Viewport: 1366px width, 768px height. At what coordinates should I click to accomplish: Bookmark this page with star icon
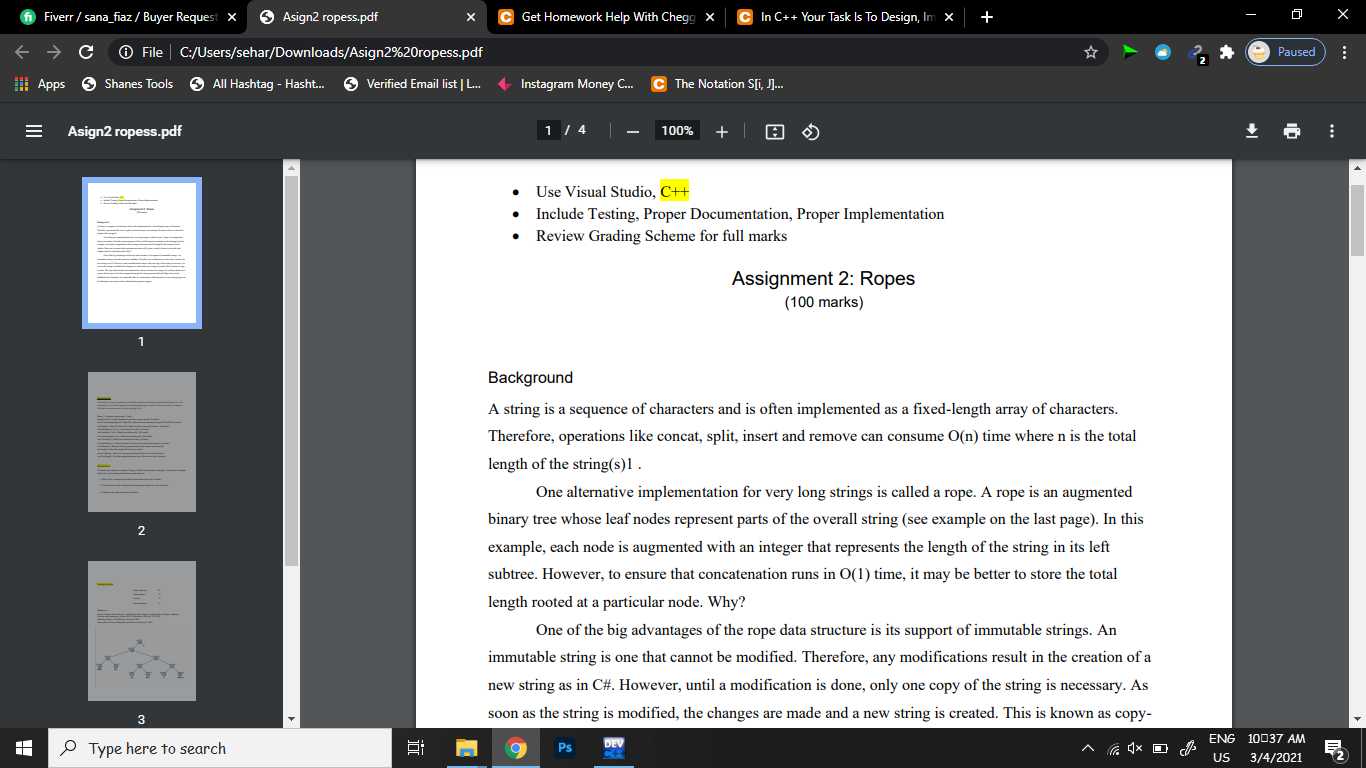(1091, 52)
